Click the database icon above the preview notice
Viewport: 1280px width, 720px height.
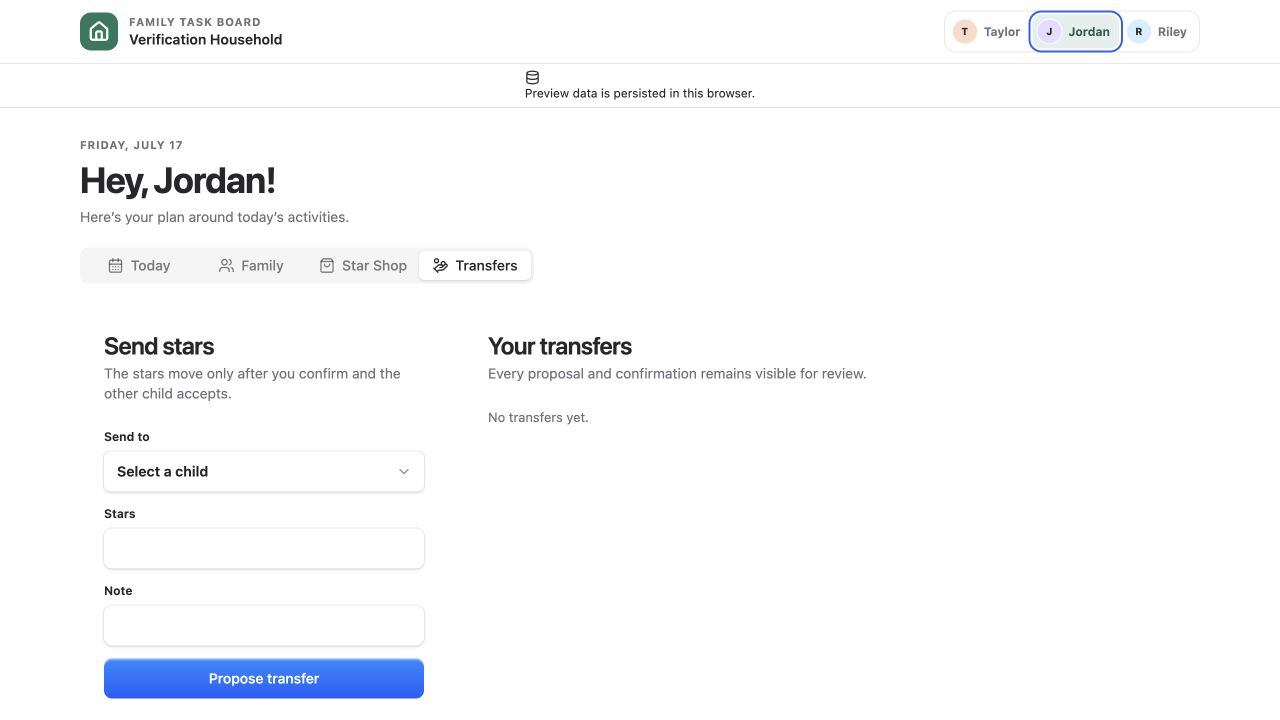coord(532,77)
